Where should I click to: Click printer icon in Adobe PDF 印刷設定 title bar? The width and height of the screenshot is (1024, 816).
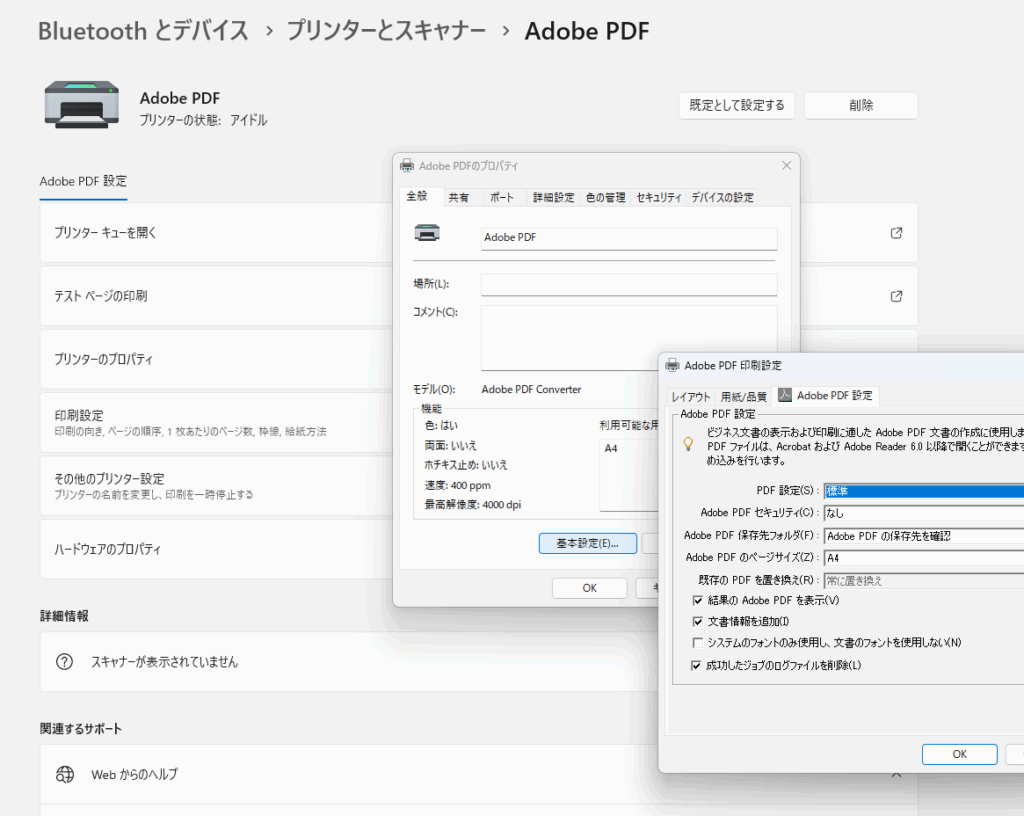coord(673,365)
